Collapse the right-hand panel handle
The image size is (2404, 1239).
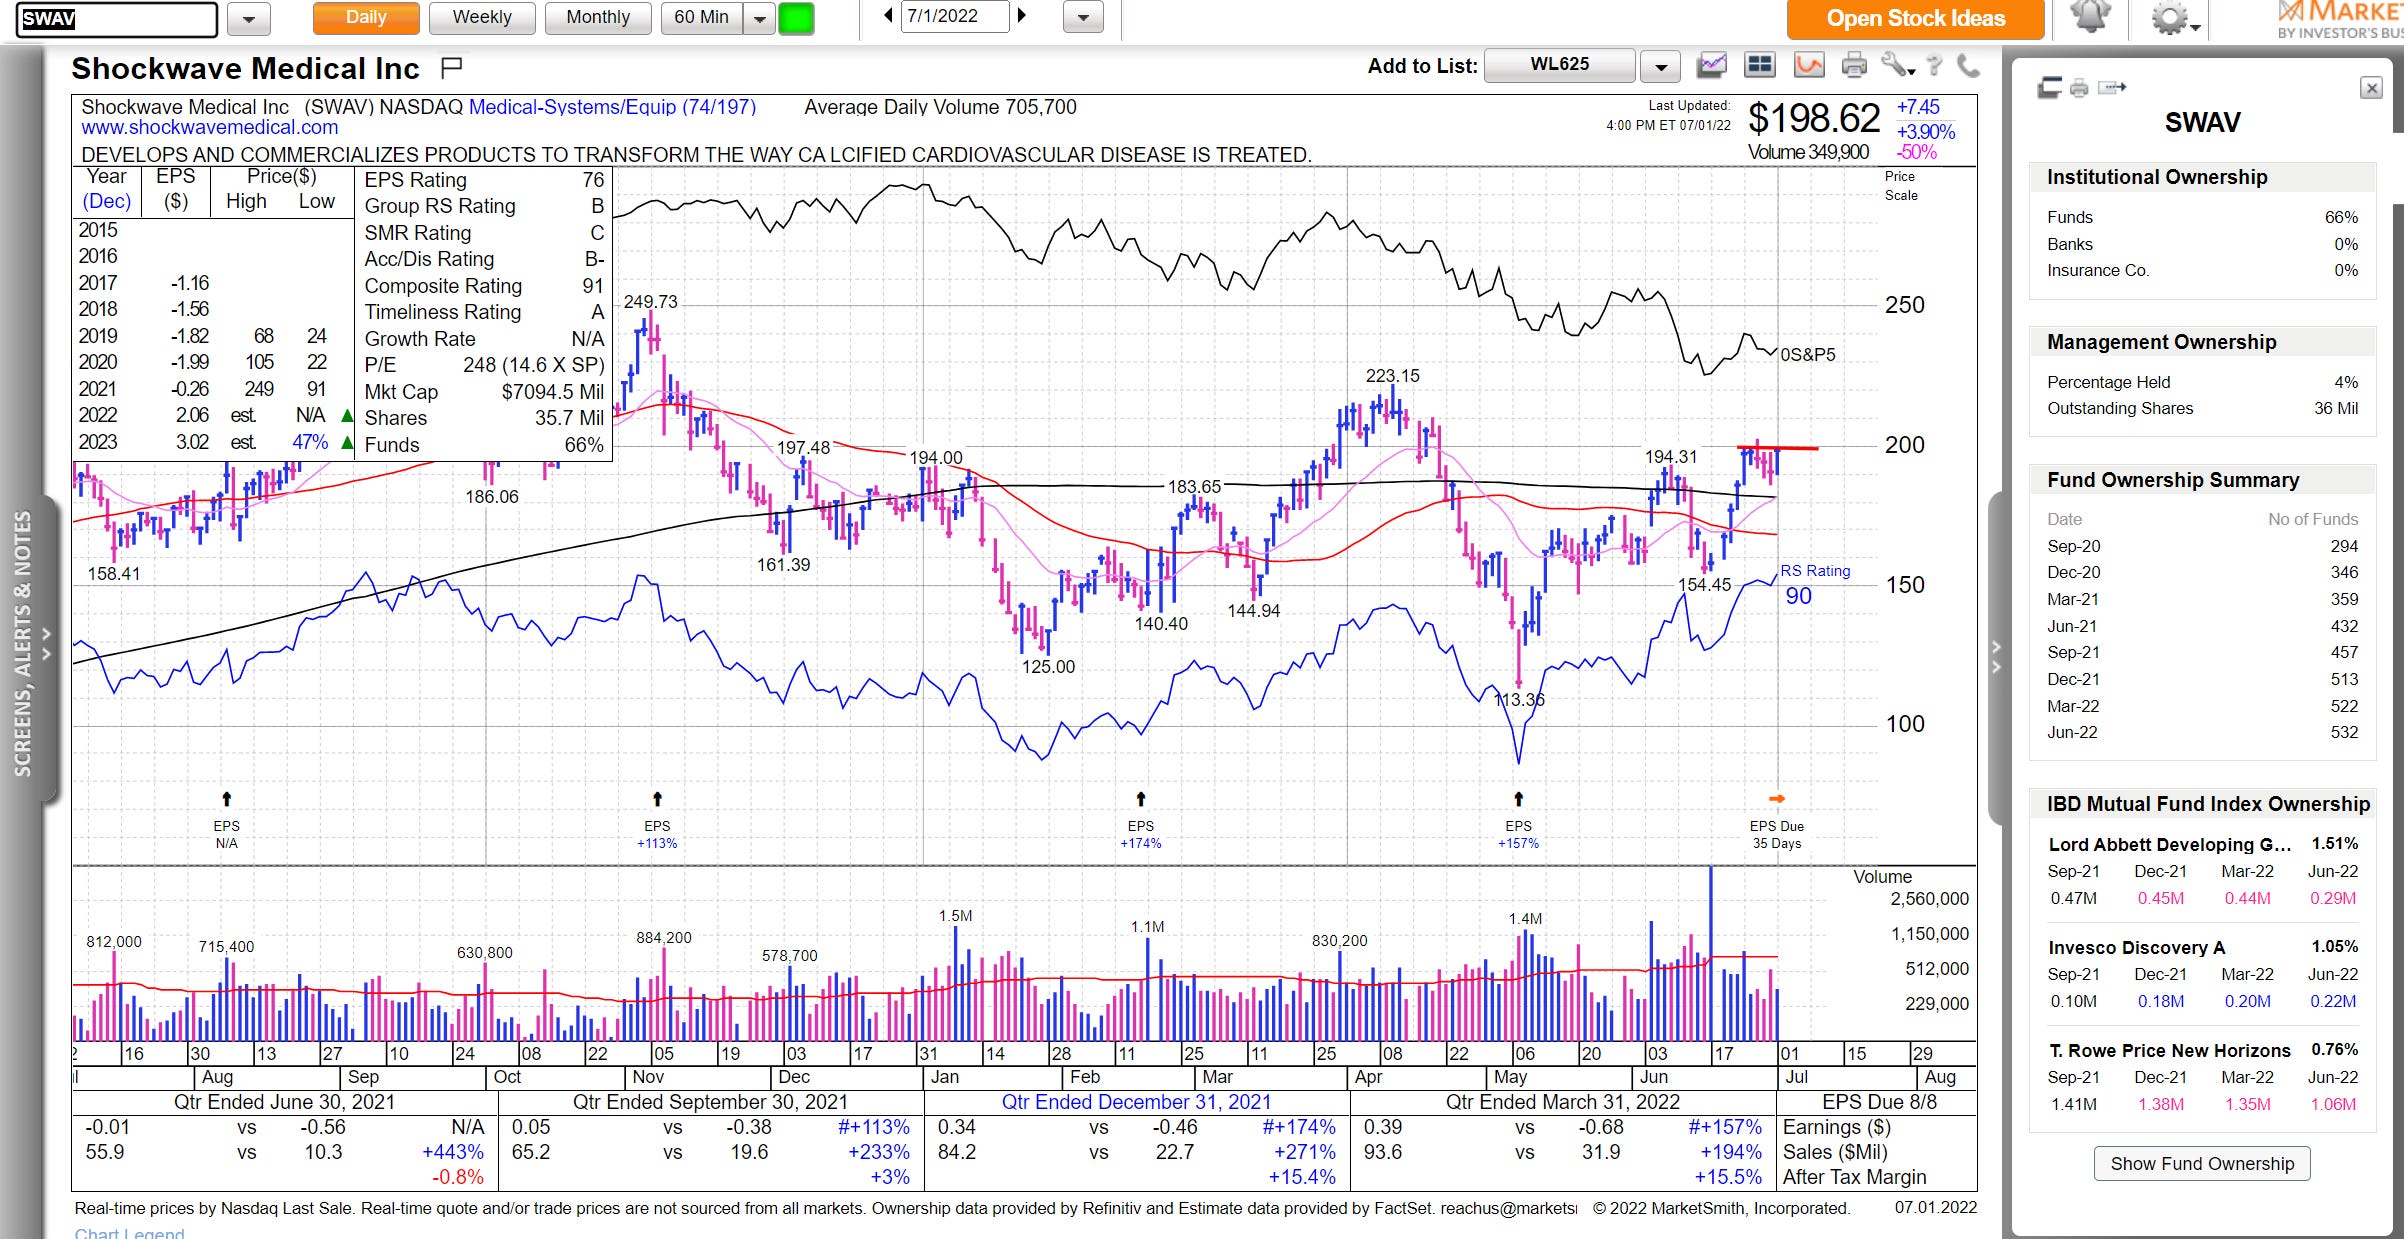(x=1996, y=657)
